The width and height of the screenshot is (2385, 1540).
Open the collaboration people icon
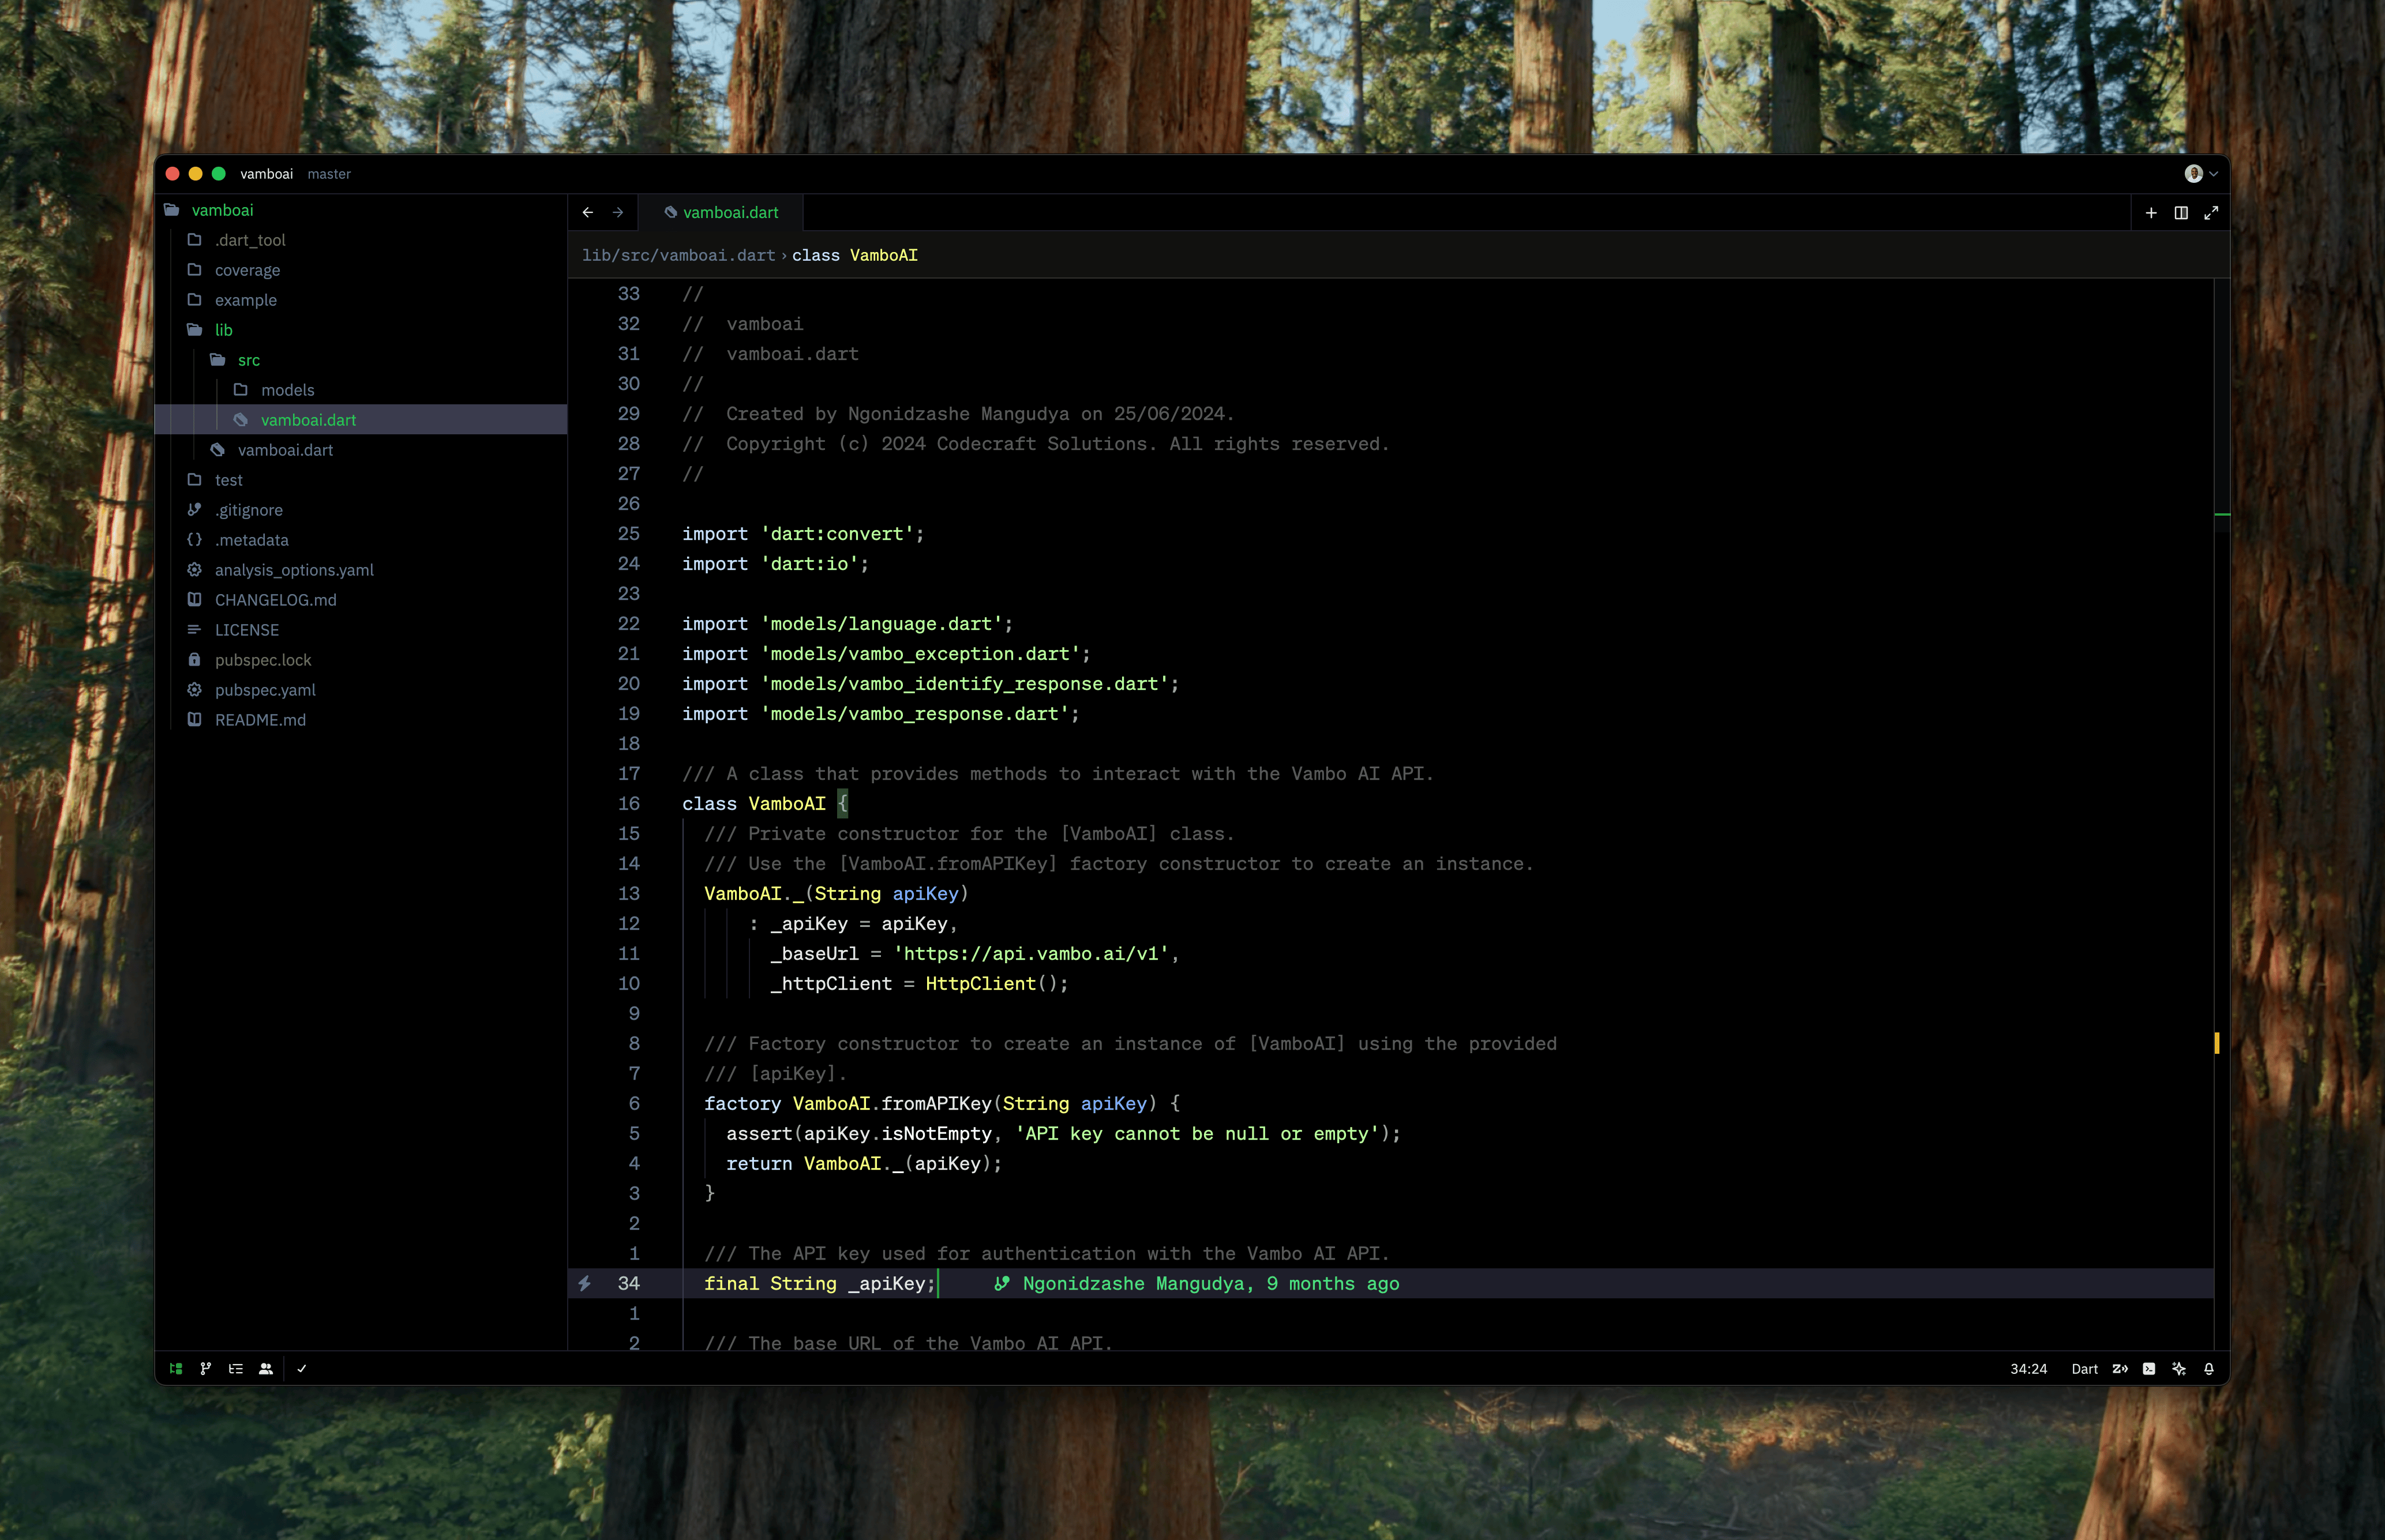[x=266, y=1369]
